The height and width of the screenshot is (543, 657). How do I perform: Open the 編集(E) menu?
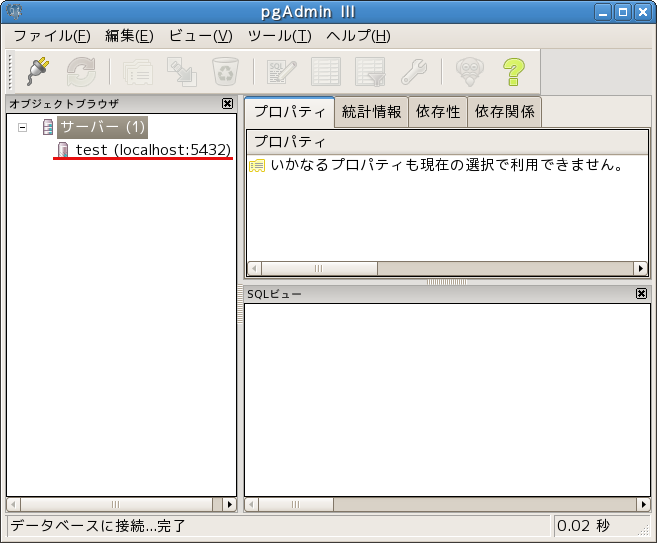click(x=129, y=36)
